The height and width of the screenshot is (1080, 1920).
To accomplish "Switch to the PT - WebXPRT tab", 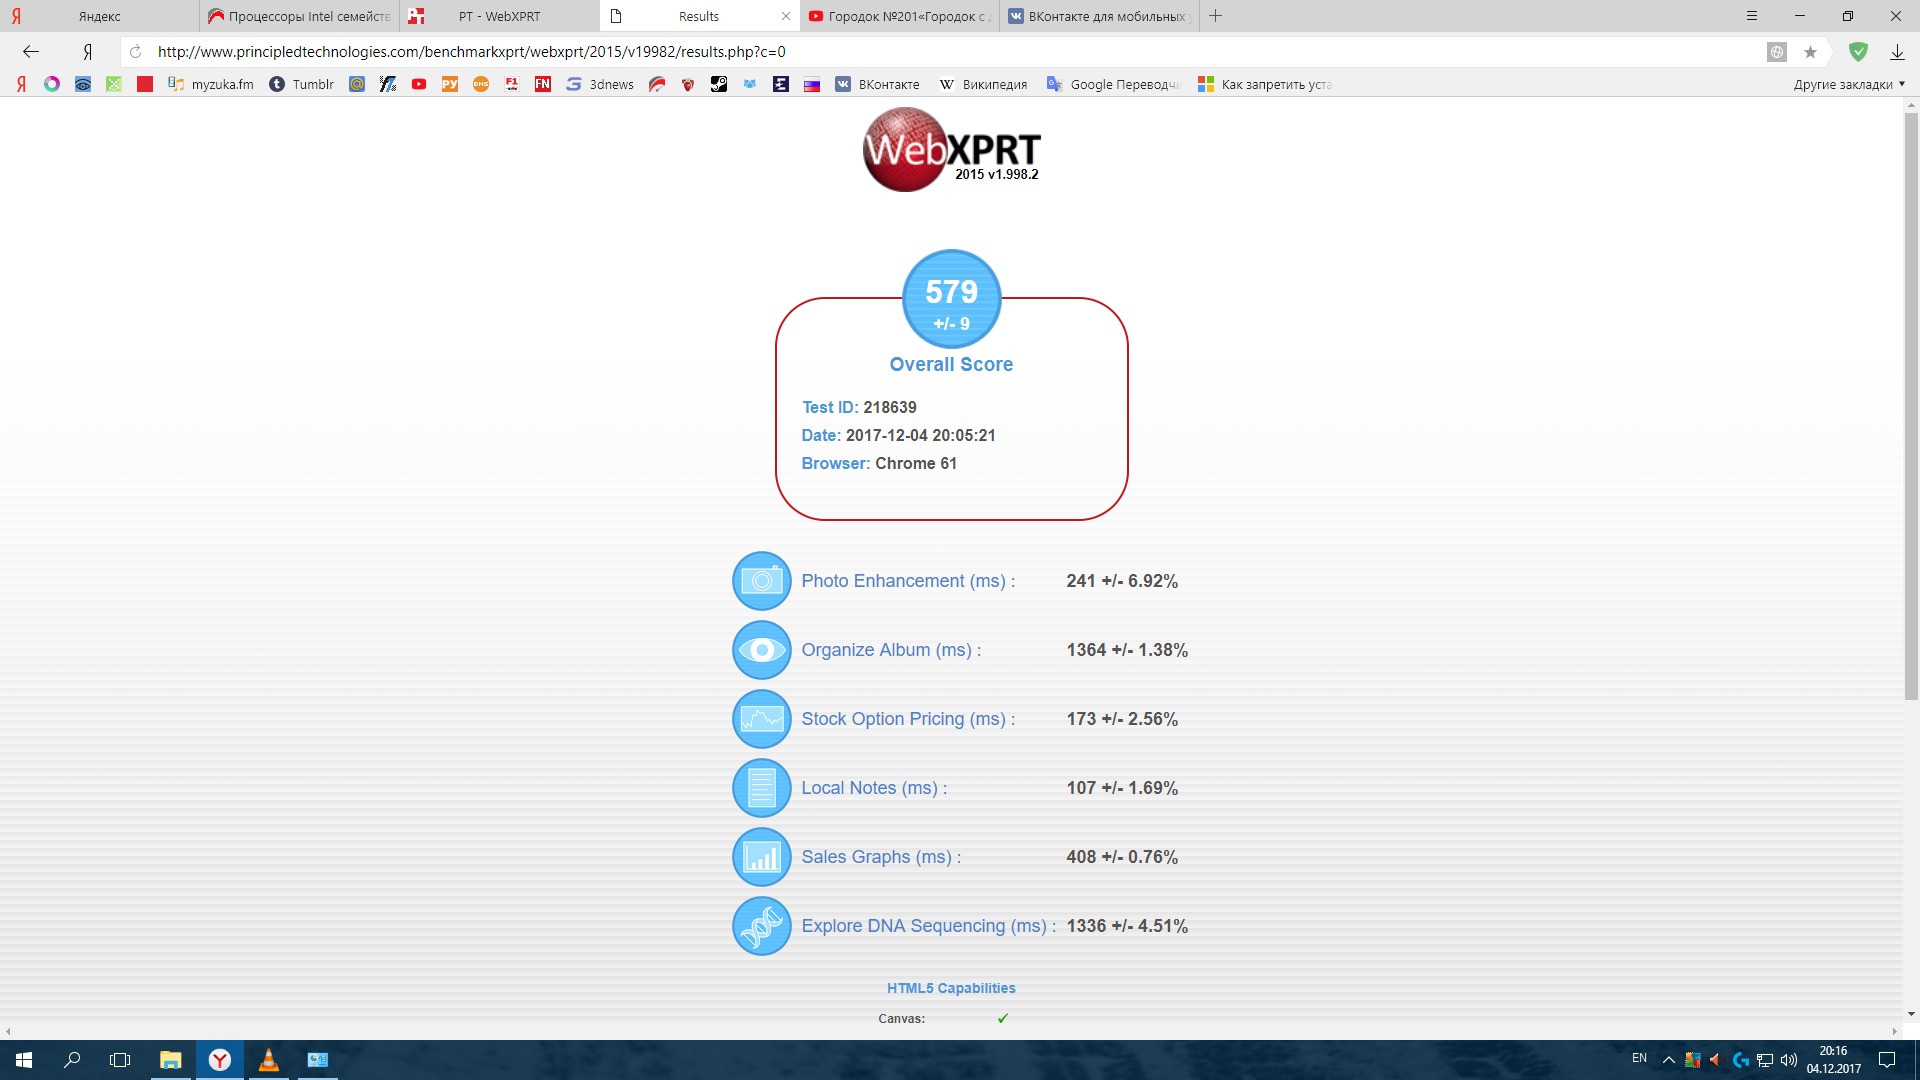I will click(499, 16).
